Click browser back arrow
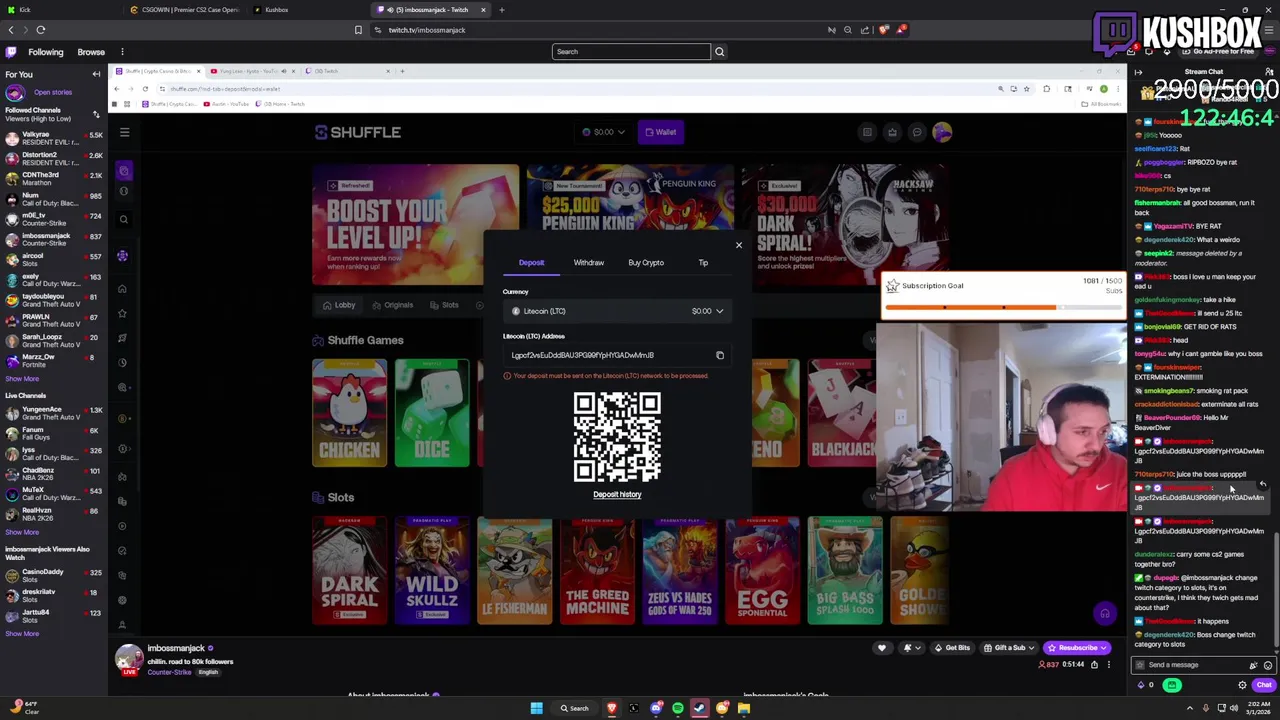Screen dimensions: 1280x720 pyautogui.click(x=11, y=30)
